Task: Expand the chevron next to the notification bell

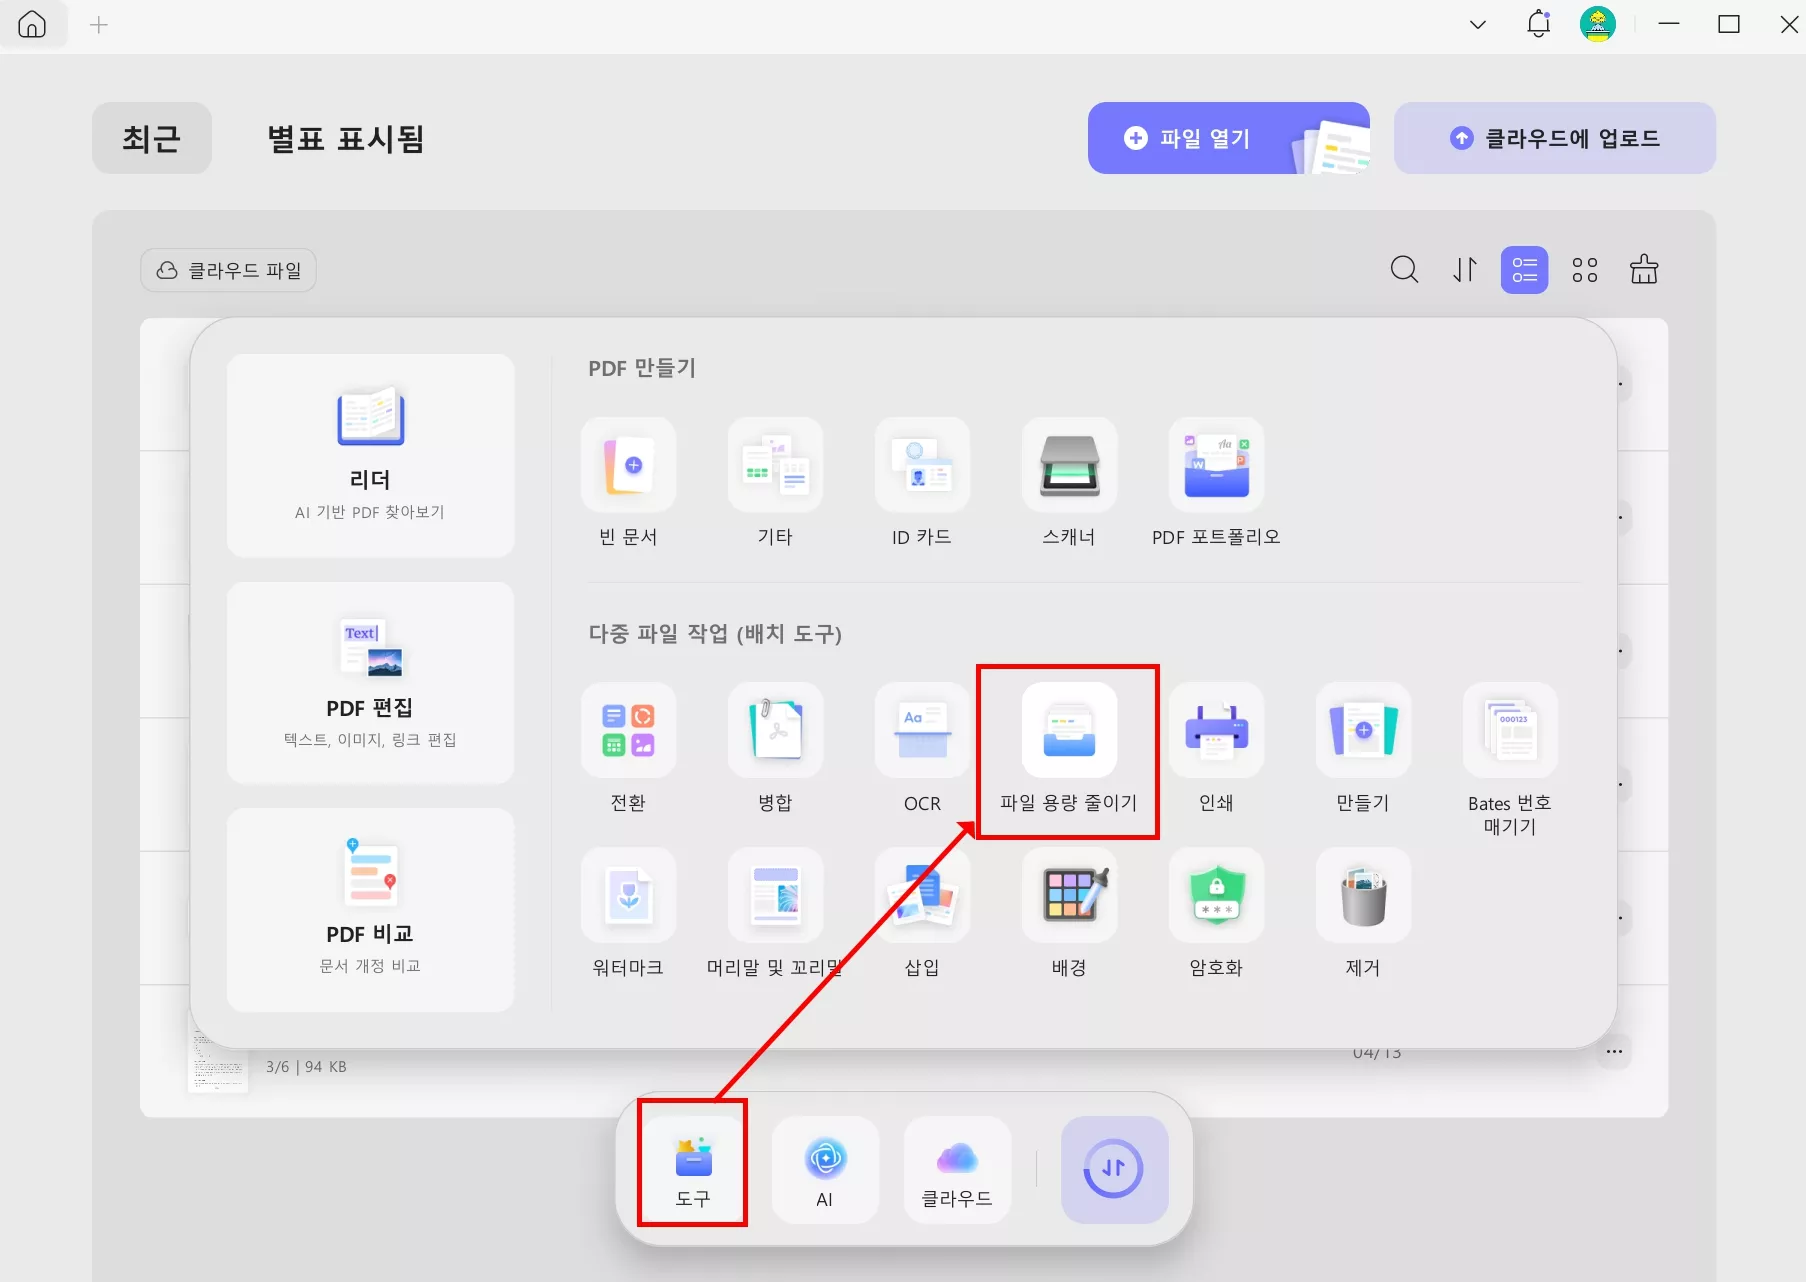Action: point(1477,24)
